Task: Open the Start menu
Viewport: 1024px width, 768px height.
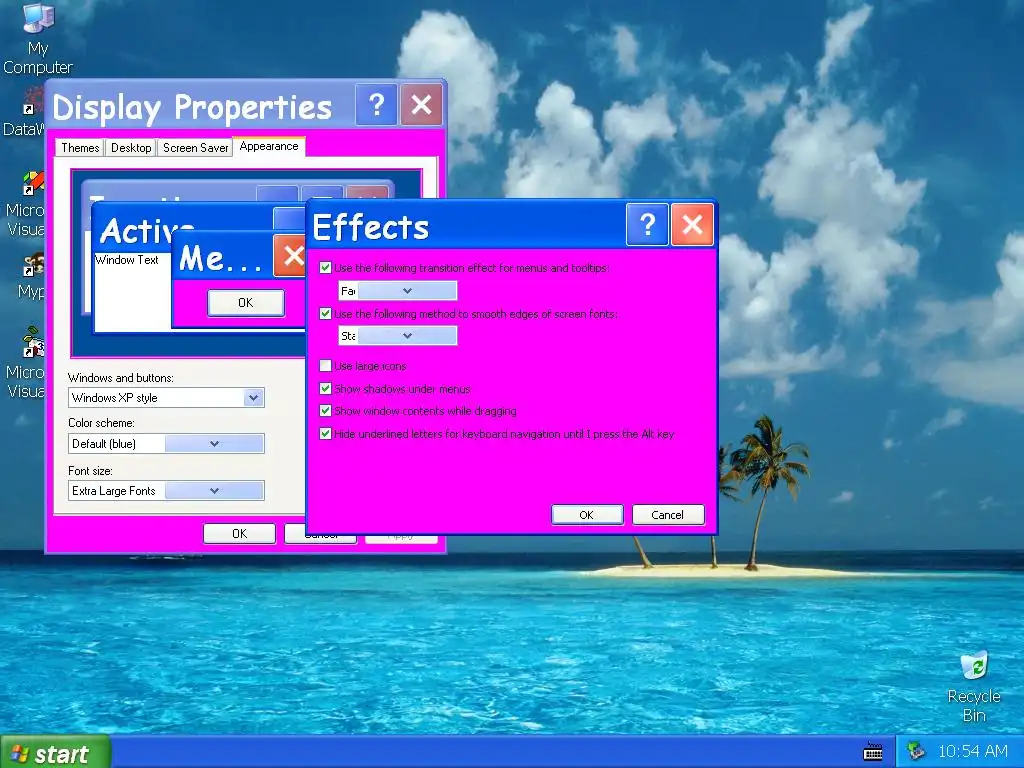Action: [55, 752]
